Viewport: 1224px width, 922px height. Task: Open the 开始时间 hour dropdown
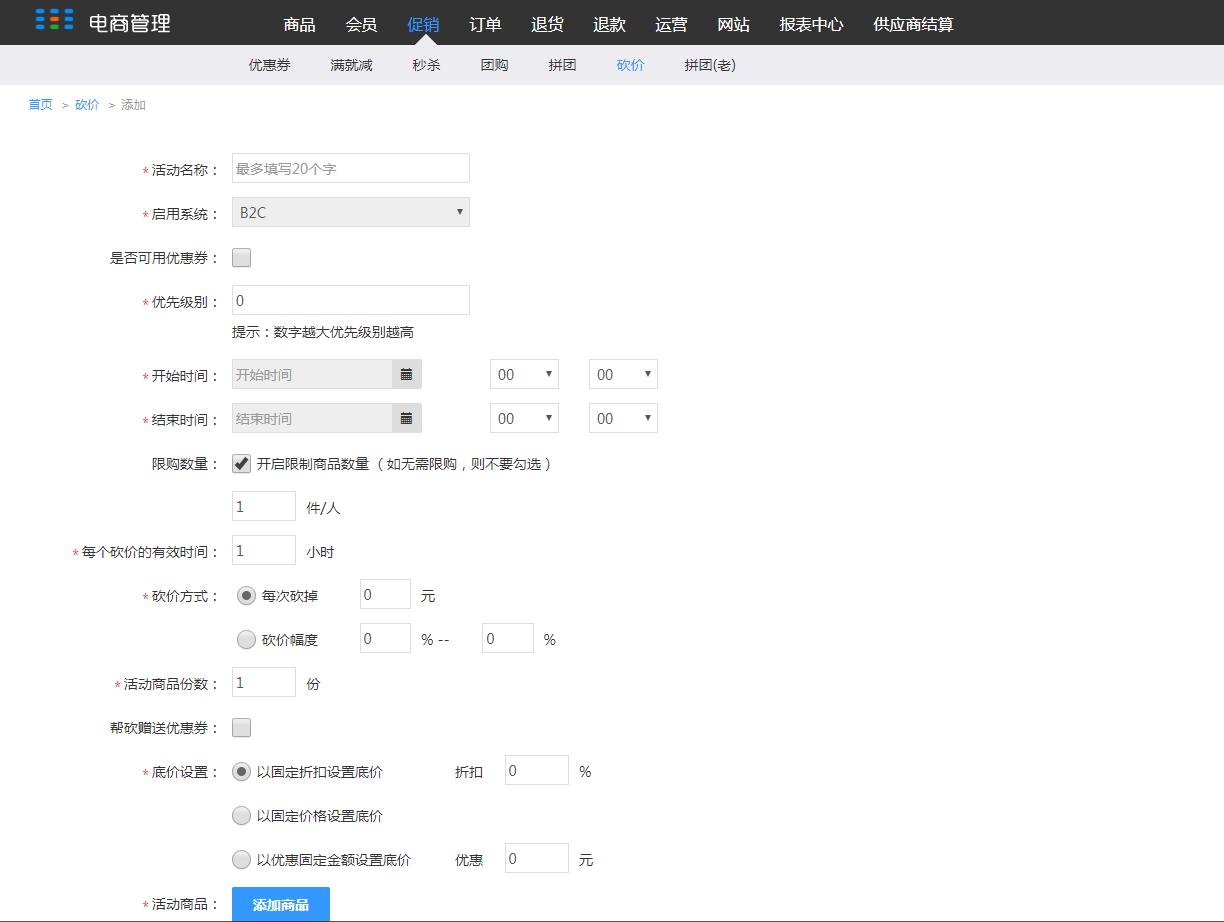click(x=524, y=375)
